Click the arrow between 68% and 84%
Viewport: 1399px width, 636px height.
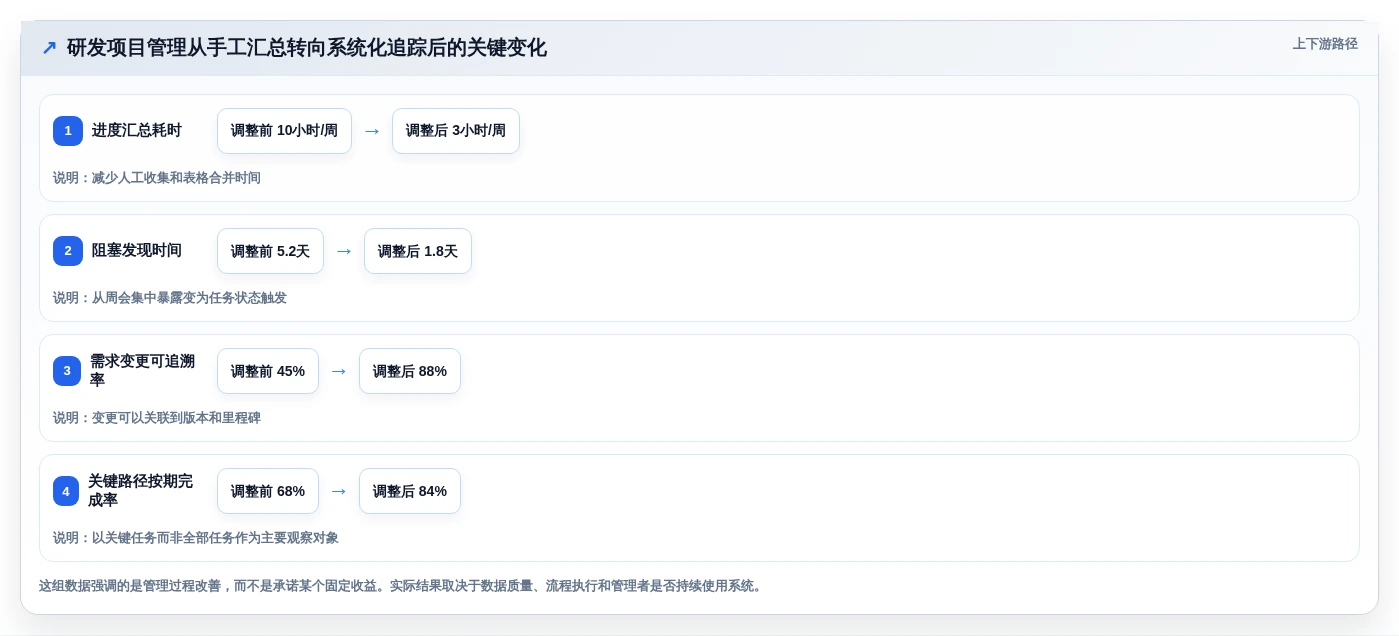pos(339,491)
